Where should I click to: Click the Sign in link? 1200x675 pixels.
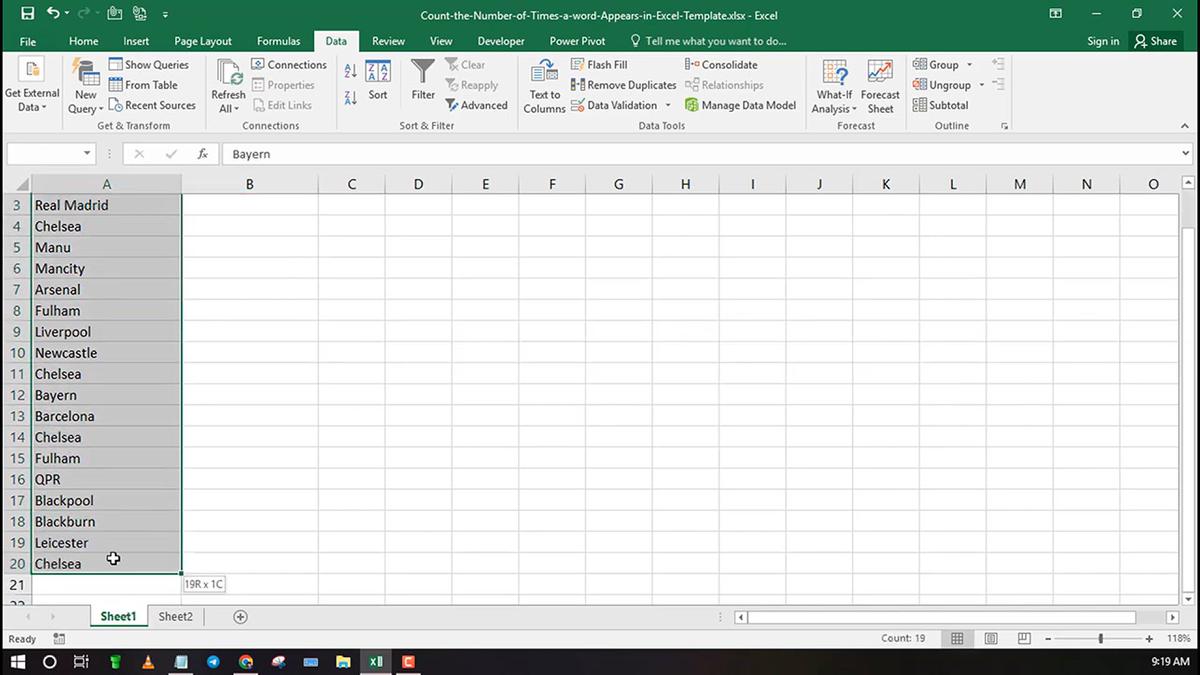[1103, 41]
